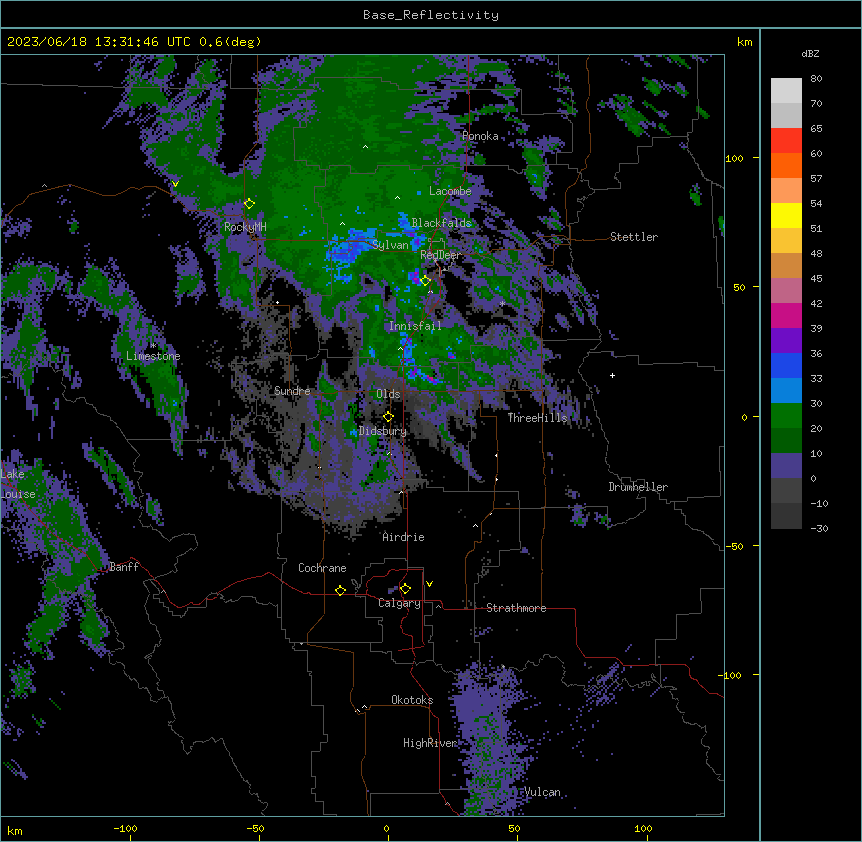Click the Sylvan label on the map
This screenshot has width=862, height=842.
click(x=390, y=245)
